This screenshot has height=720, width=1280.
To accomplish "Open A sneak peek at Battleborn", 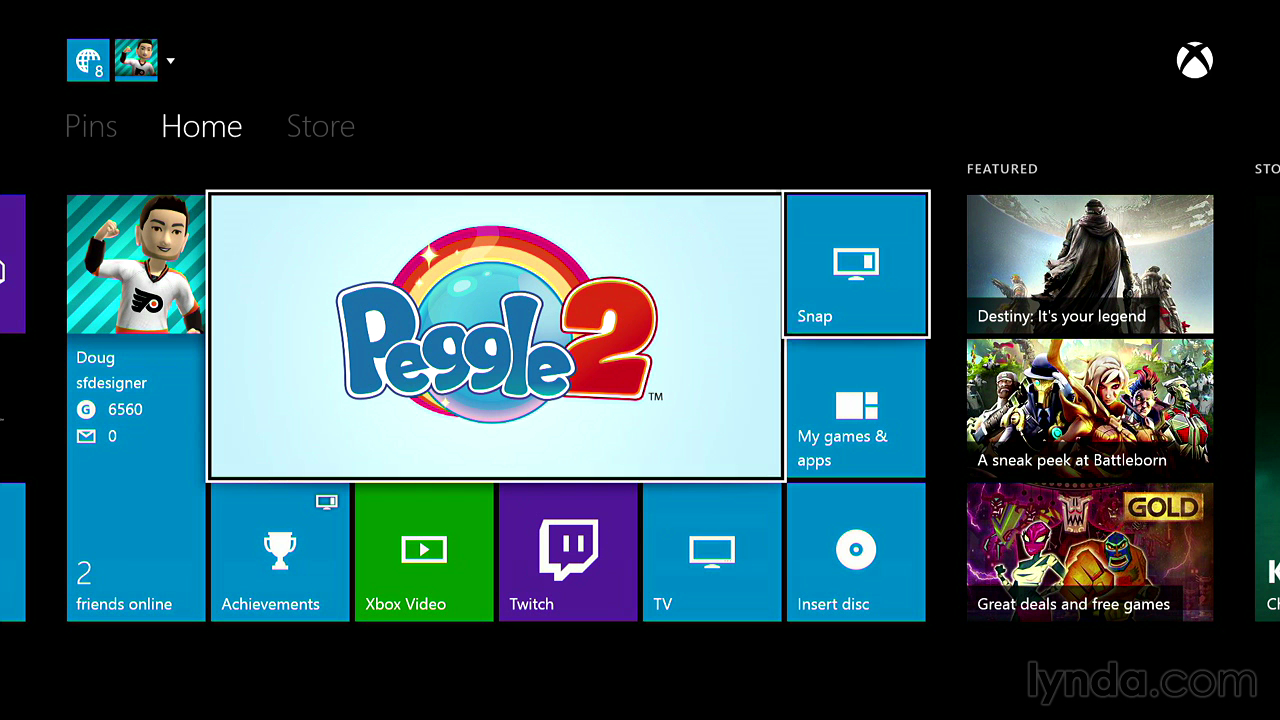I will tap(1090, 408).
